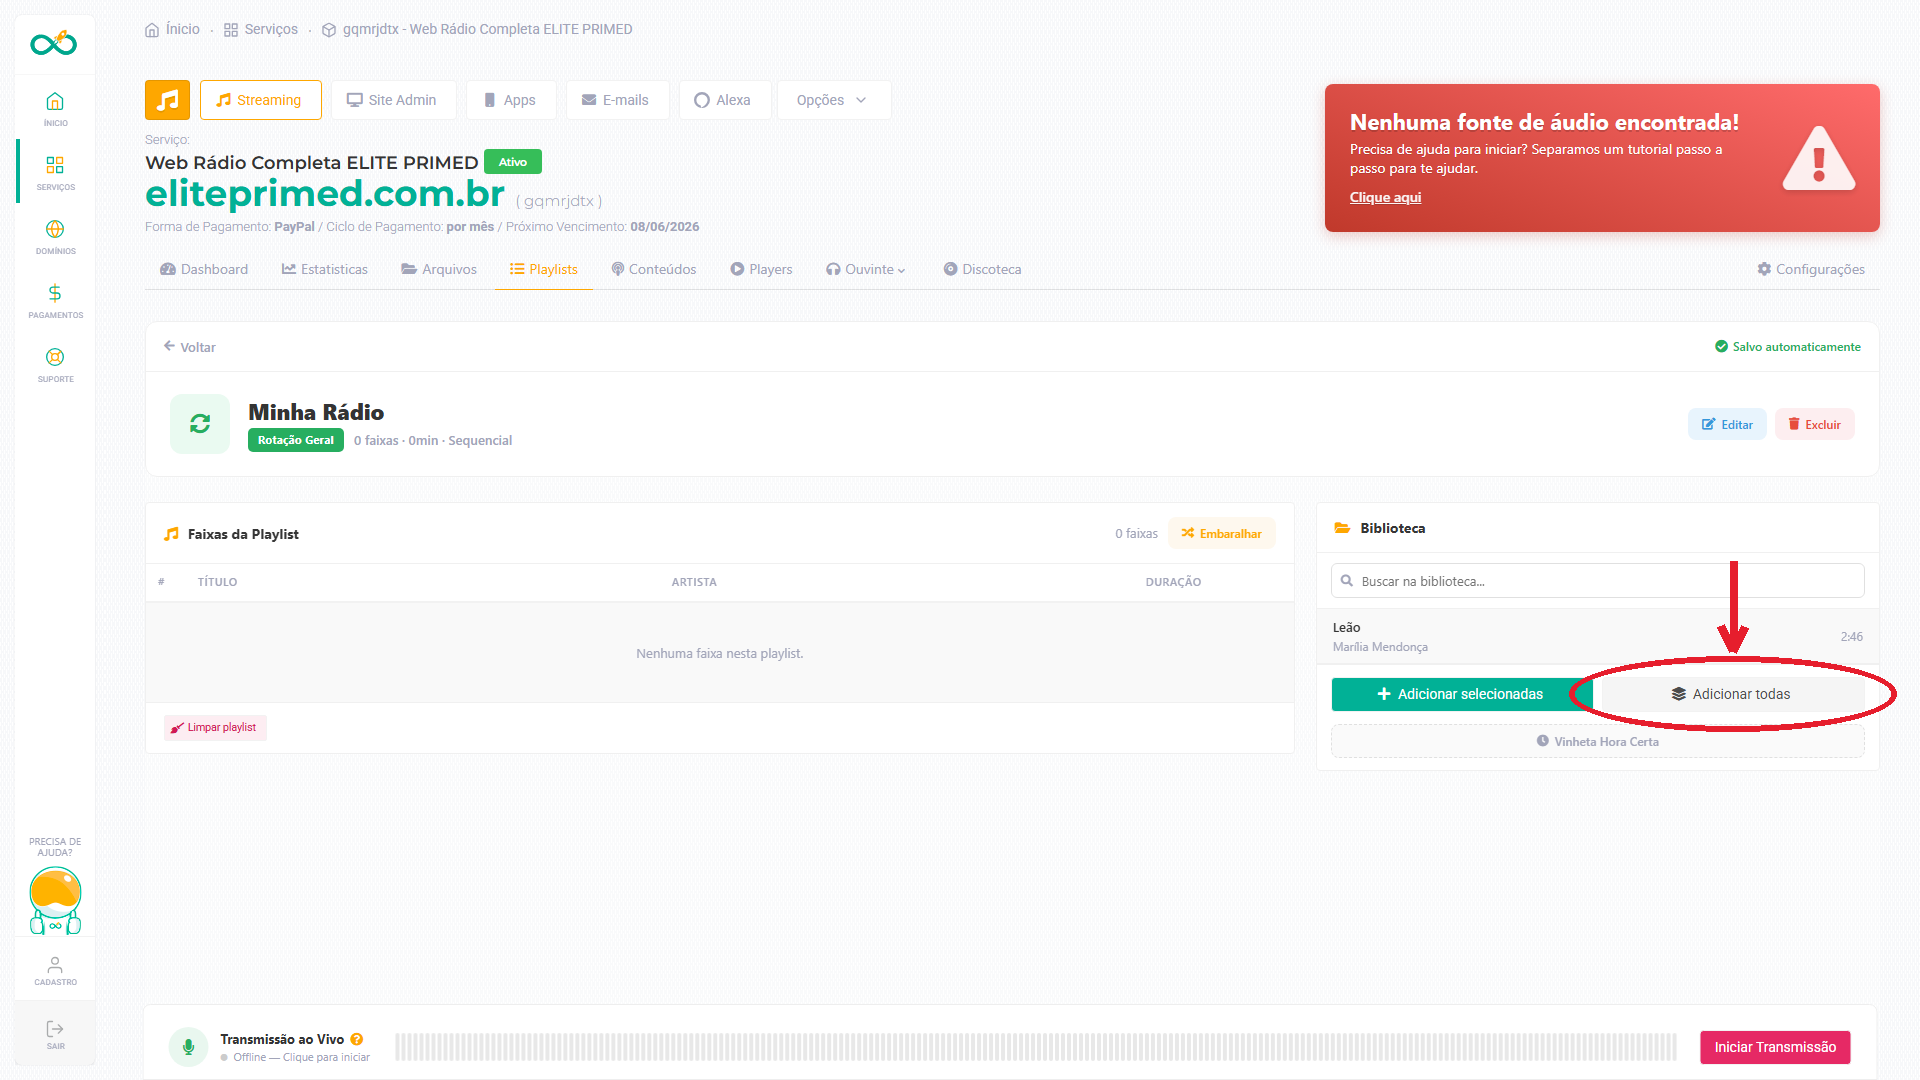Click Iniciar Transmissão button
Image resolution: width=1920 pixels, height=1080 pixels.
(1775, 1047)
